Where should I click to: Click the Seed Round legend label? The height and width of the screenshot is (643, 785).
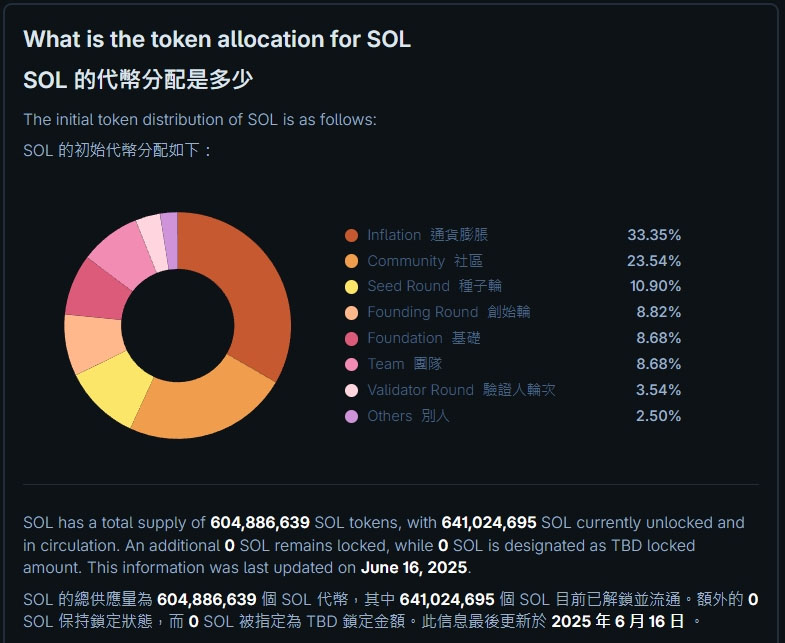(x=408, y=287)
